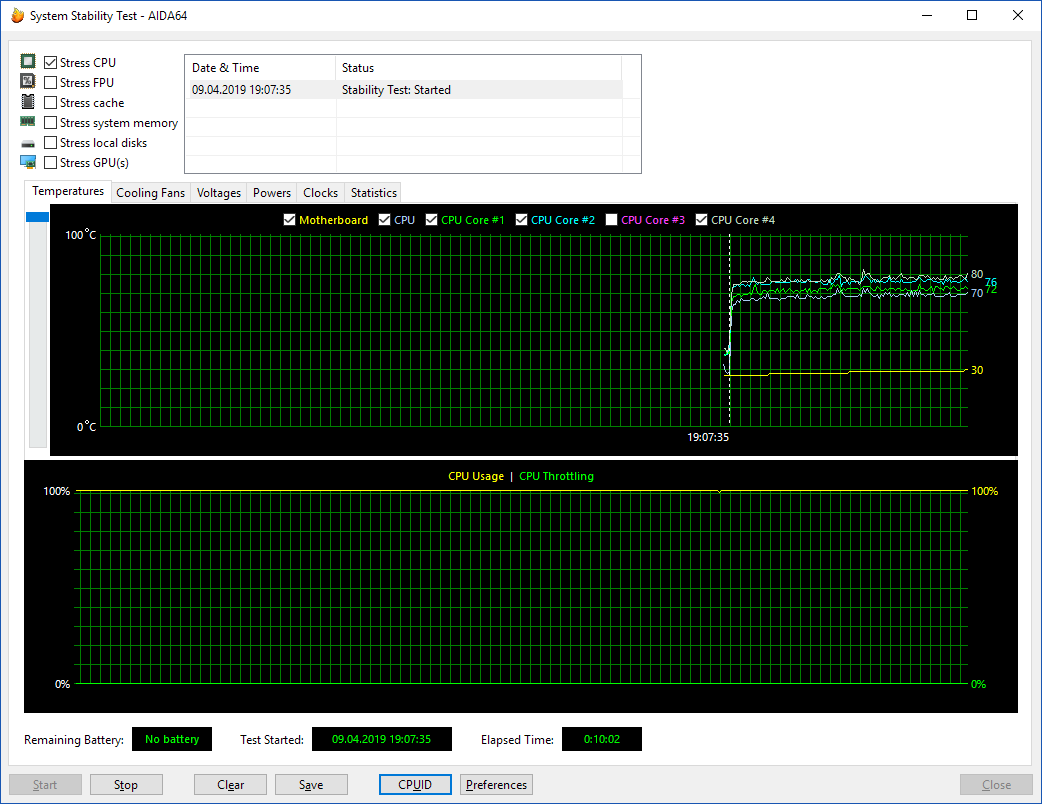1042x804 pixels.
Task: Open Preferences
Action: [496, 785]
